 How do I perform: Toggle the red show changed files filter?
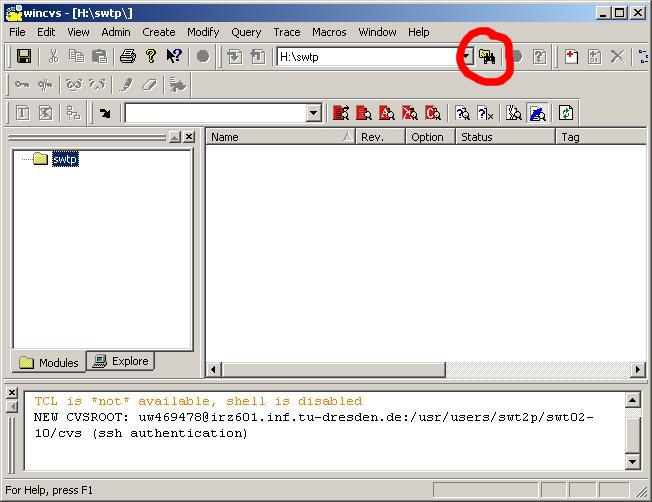click(x=364, y=113)
